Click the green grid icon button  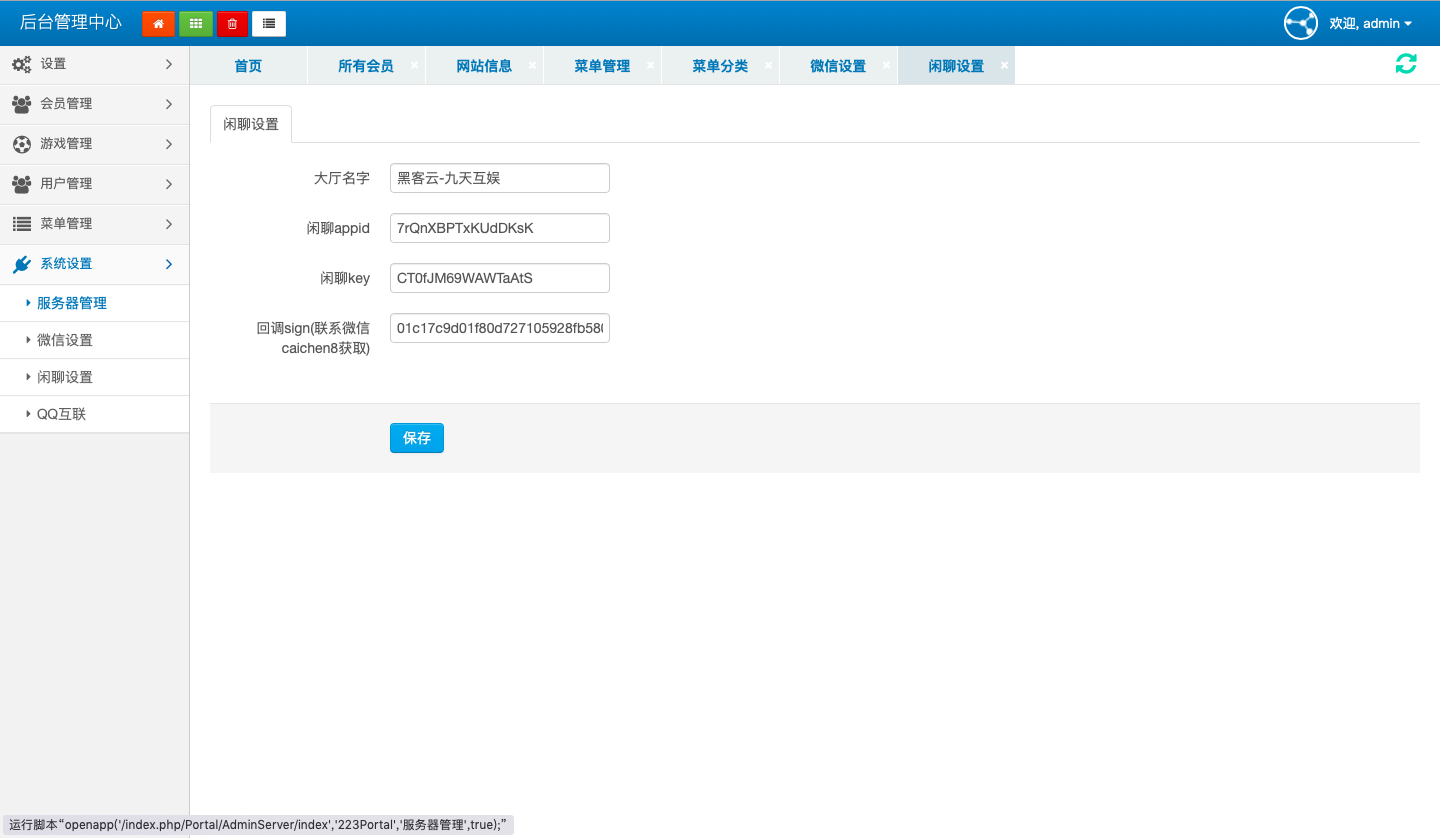click(x=195, y=24)
